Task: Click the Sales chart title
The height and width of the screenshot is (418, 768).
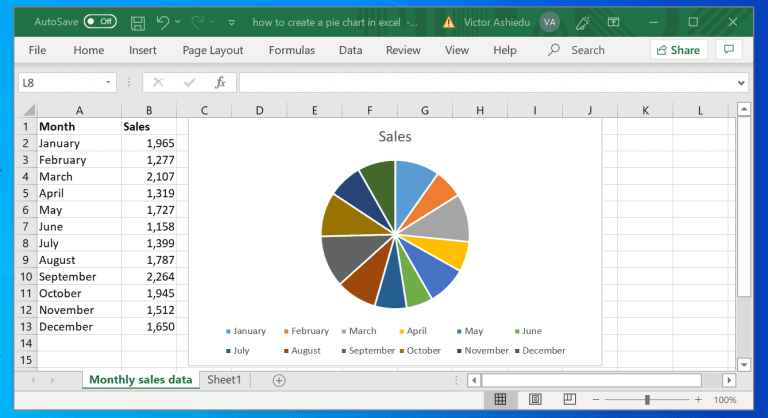Action: [395, 136]
